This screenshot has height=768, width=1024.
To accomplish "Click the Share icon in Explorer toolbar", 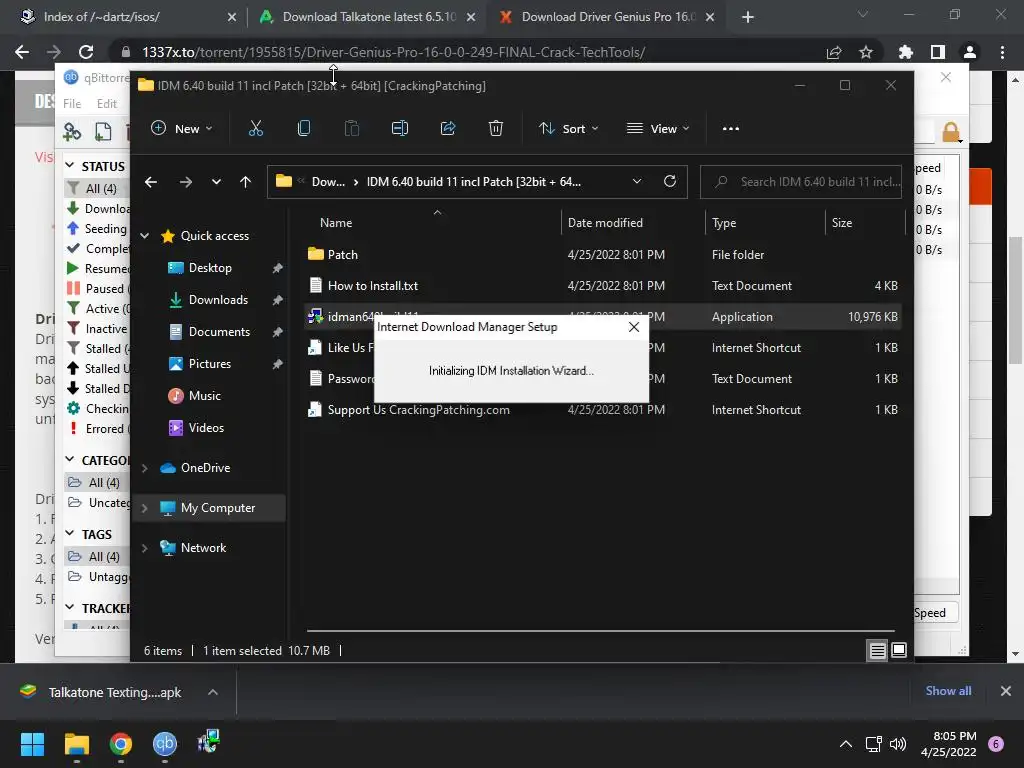I will point(448,129).
